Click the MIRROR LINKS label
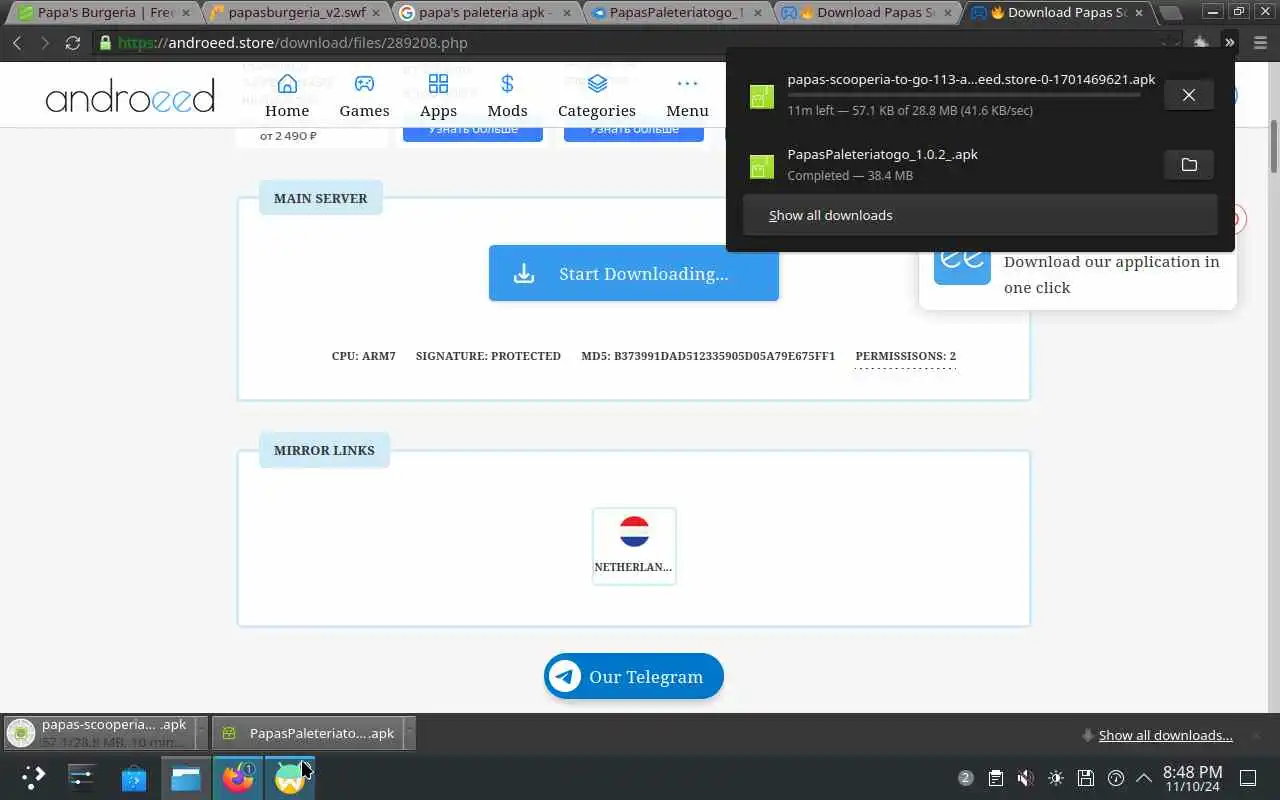 (x=324, y=450)
